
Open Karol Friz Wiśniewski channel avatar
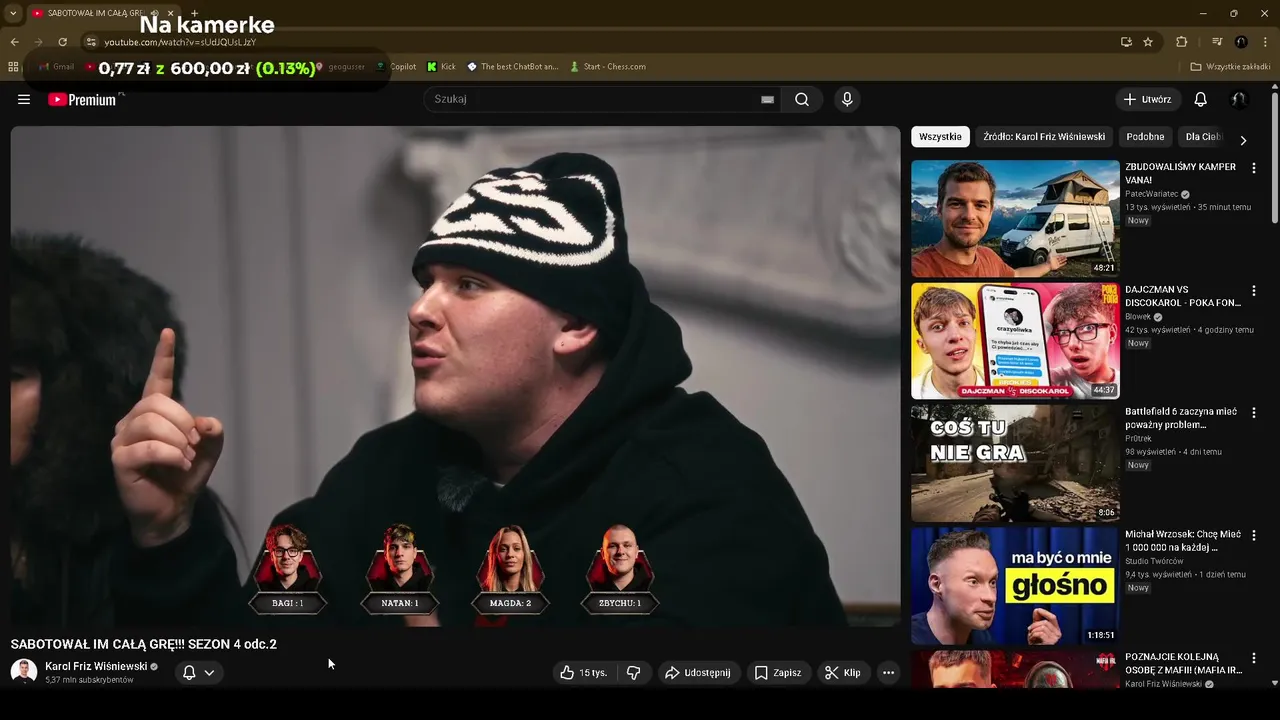tap(24, 672)
